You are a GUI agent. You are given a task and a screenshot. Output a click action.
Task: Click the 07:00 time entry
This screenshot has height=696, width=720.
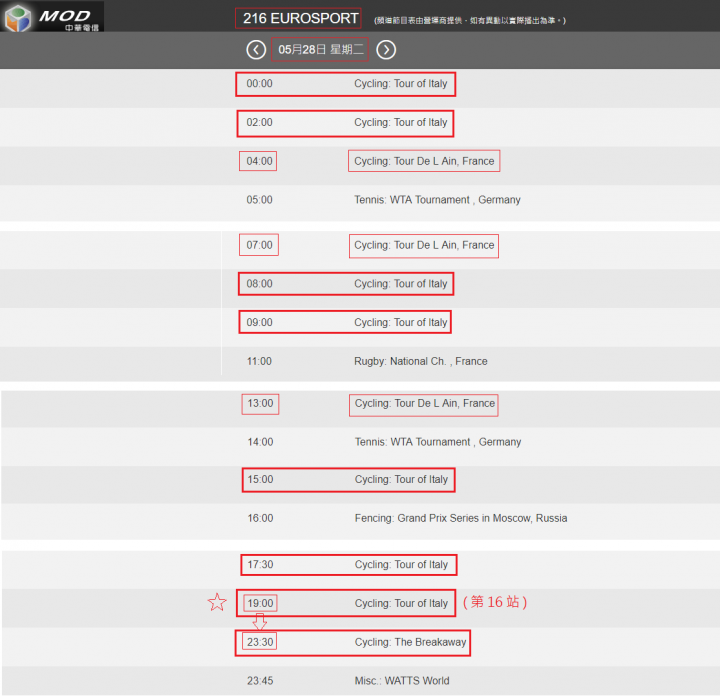click(259, 245)
